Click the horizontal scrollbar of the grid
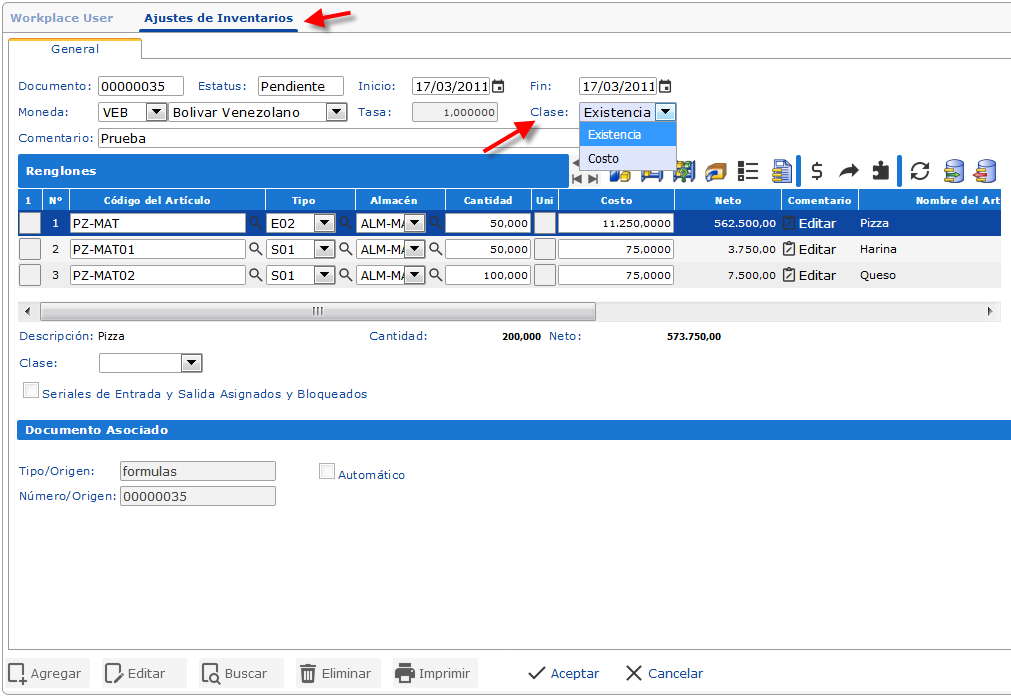1011x697 pixels. point(318,312)
